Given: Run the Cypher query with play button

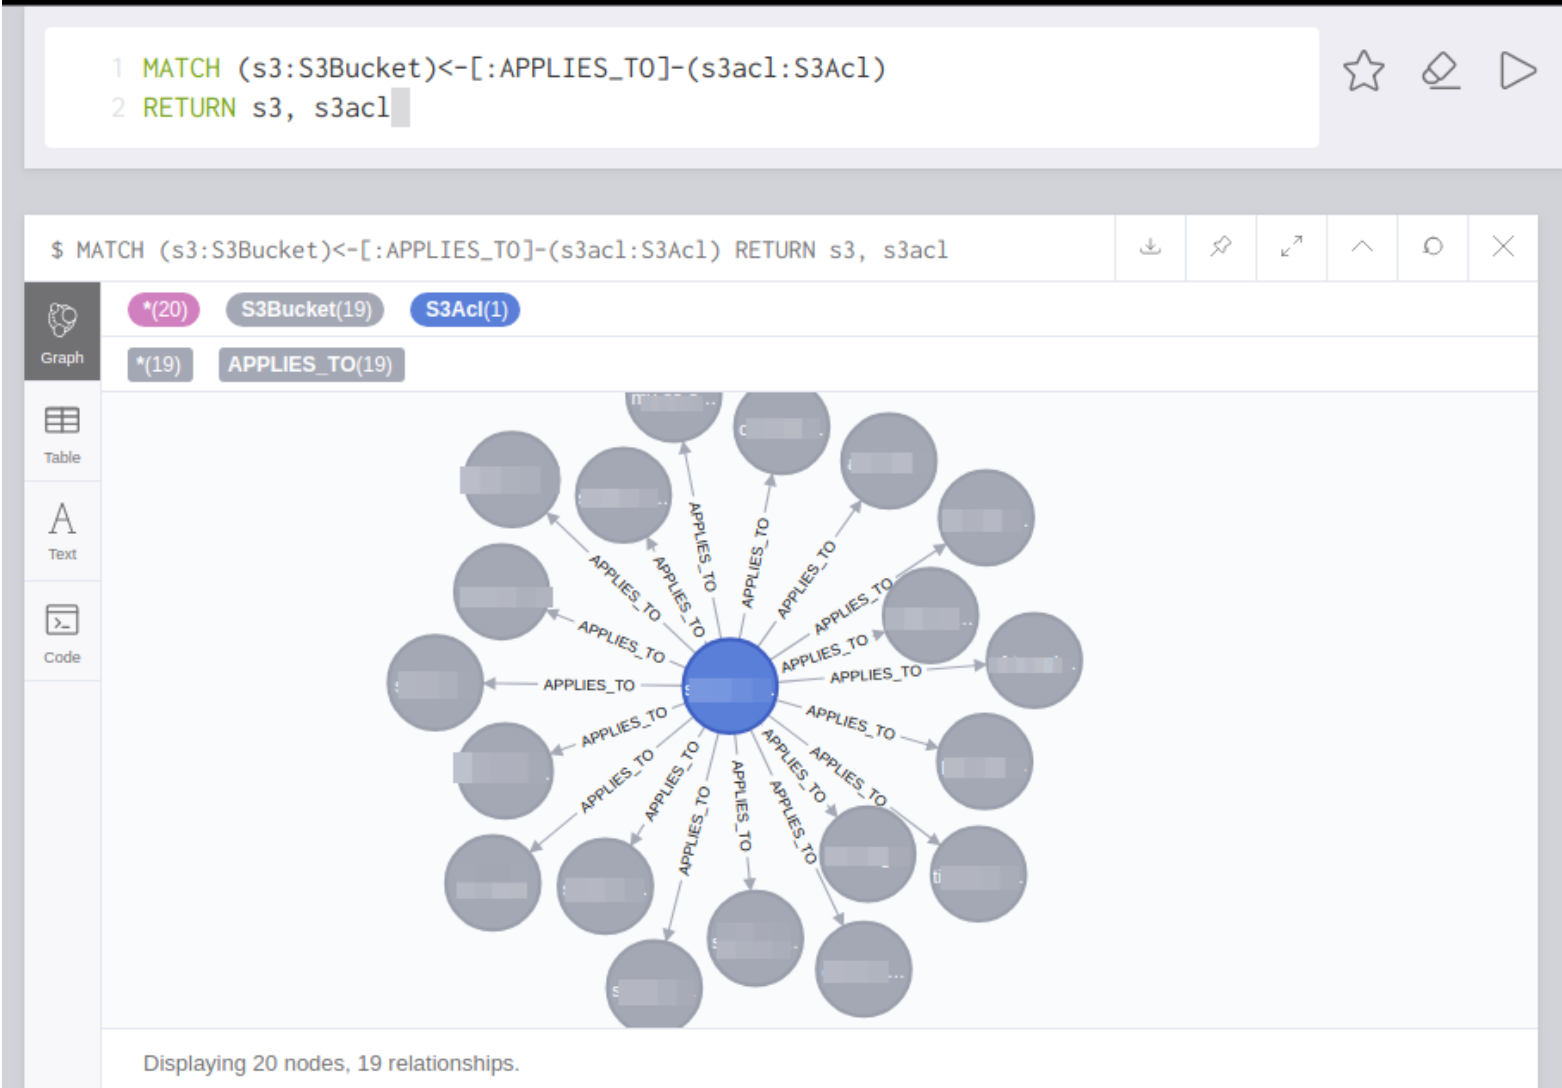Looking at the screenshot, I should (1517, 71).
